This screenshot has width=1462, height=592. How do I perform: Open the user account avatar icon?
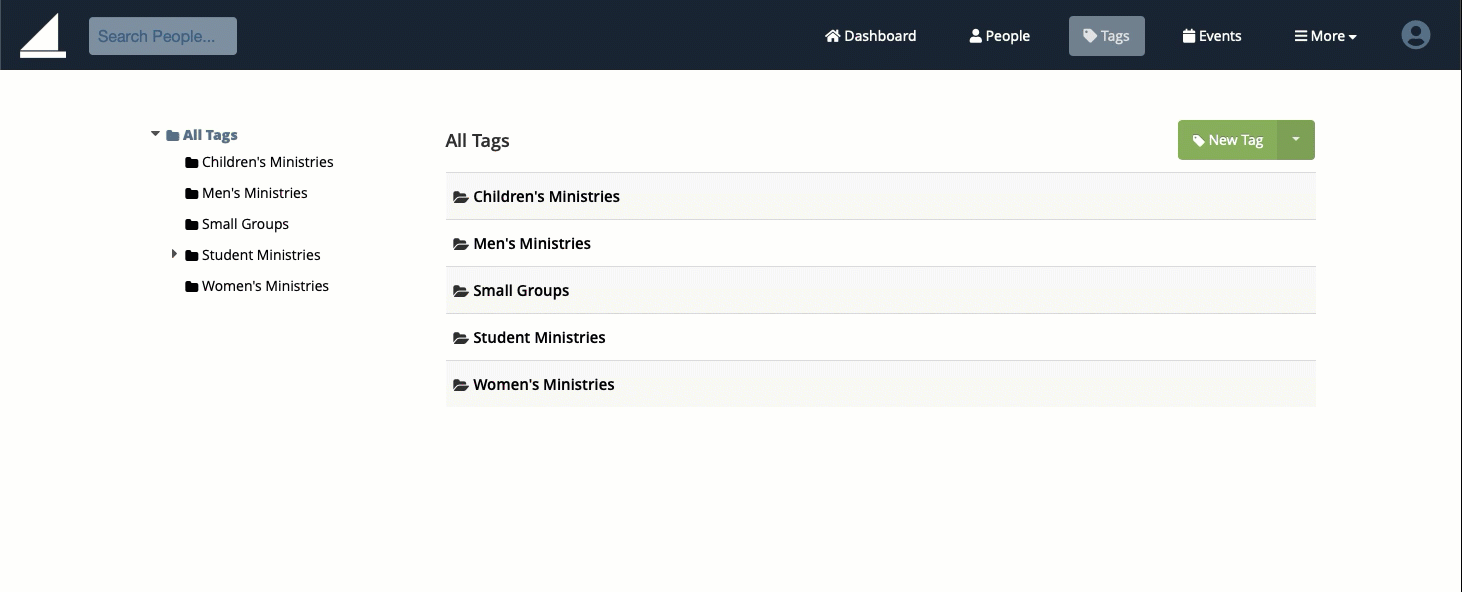(1416, 34)
